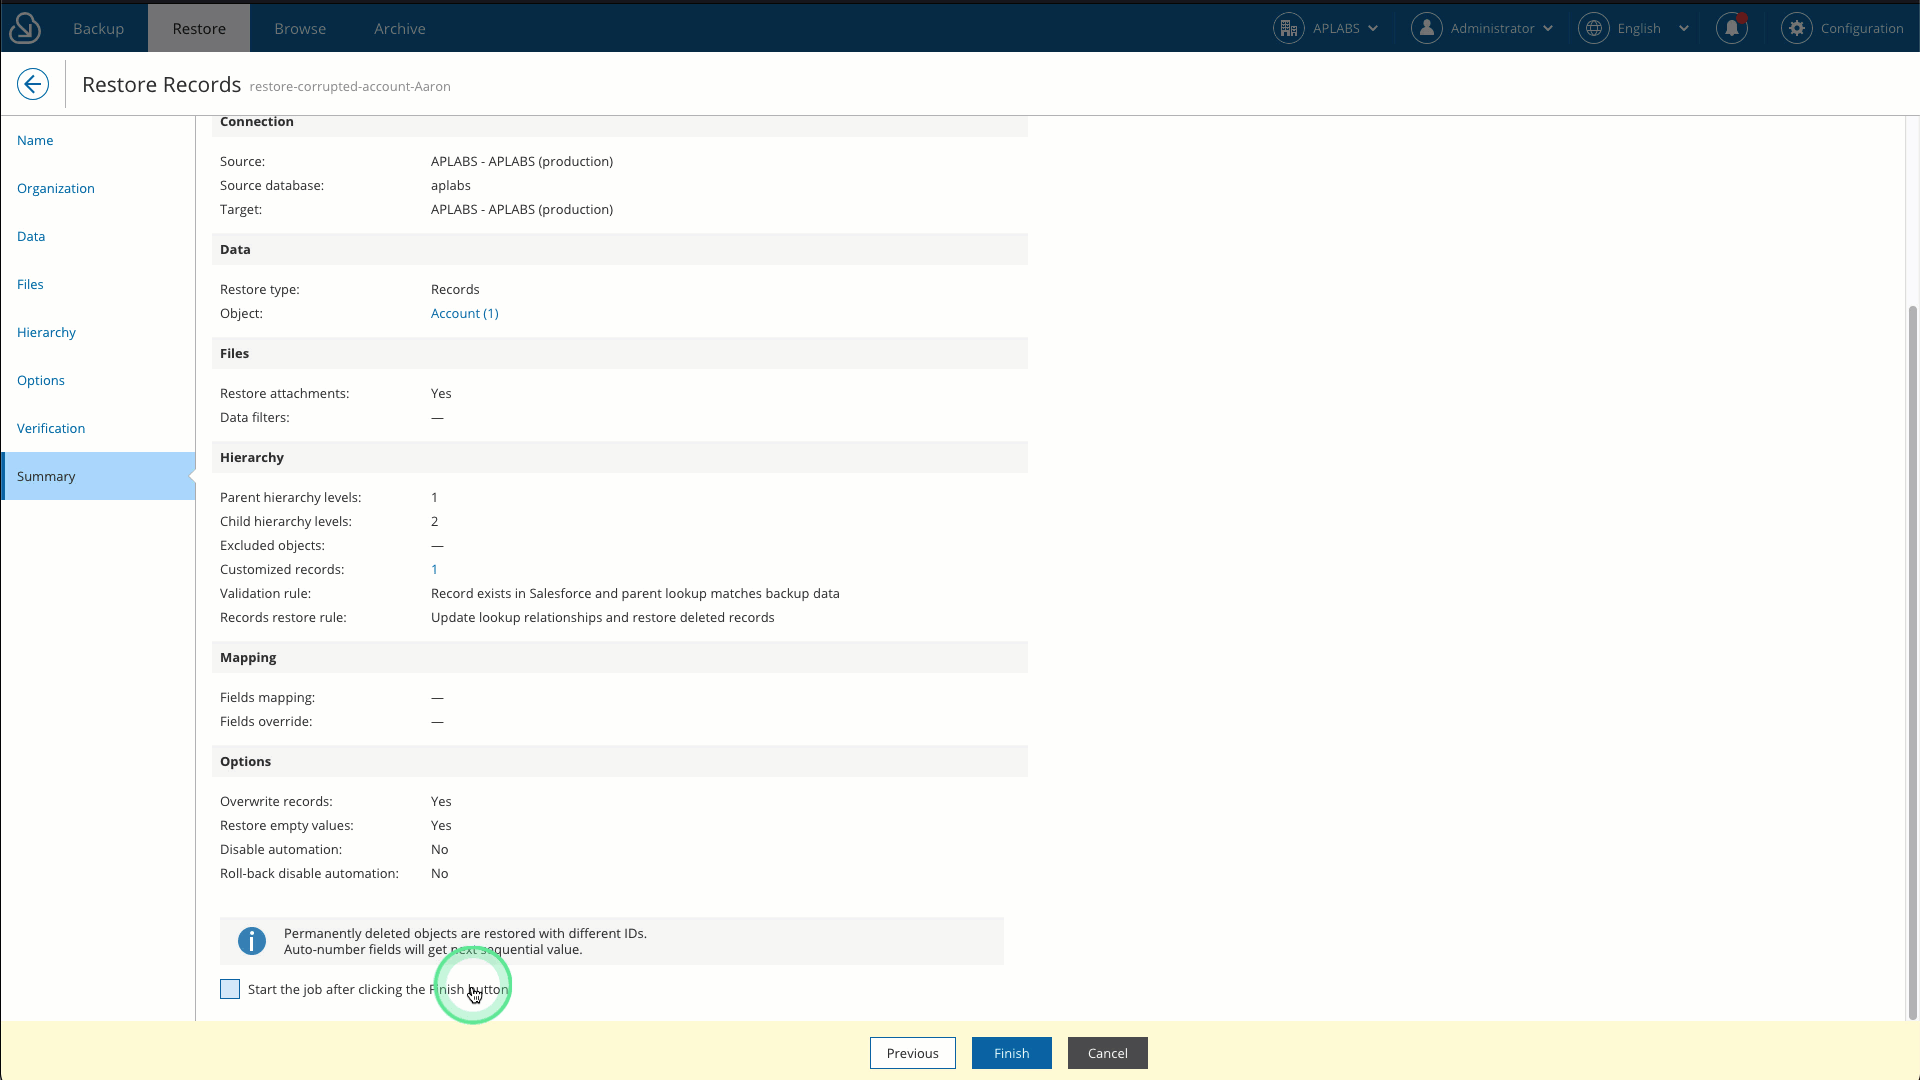Click the Options section header

(620, 761)
